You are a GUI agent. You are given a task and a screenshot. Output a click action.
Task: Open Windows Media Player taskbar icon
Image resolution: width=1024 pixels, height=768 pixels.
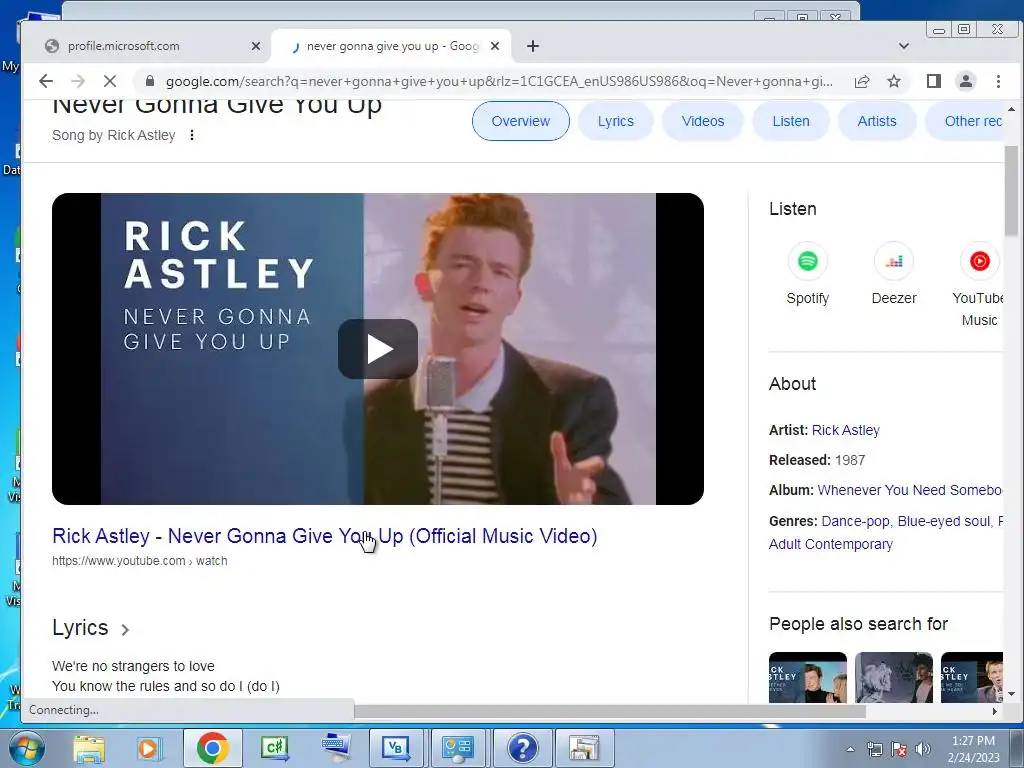[x=149, y=748]
